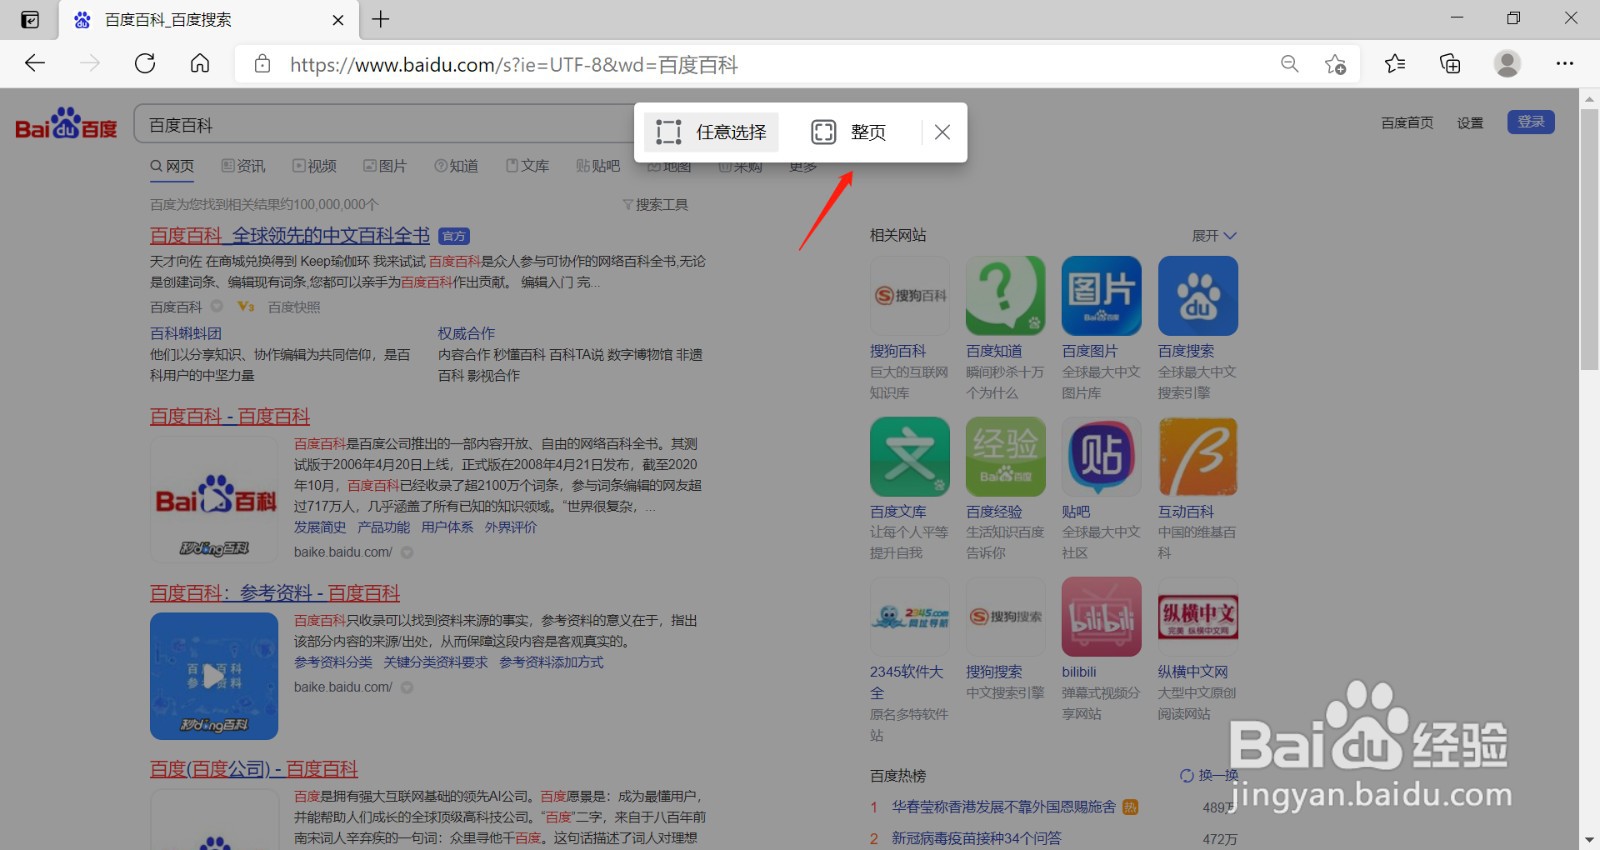Open result 百度(百度公司) - 百度百科

pyautogui.click(x=254, y=769)
